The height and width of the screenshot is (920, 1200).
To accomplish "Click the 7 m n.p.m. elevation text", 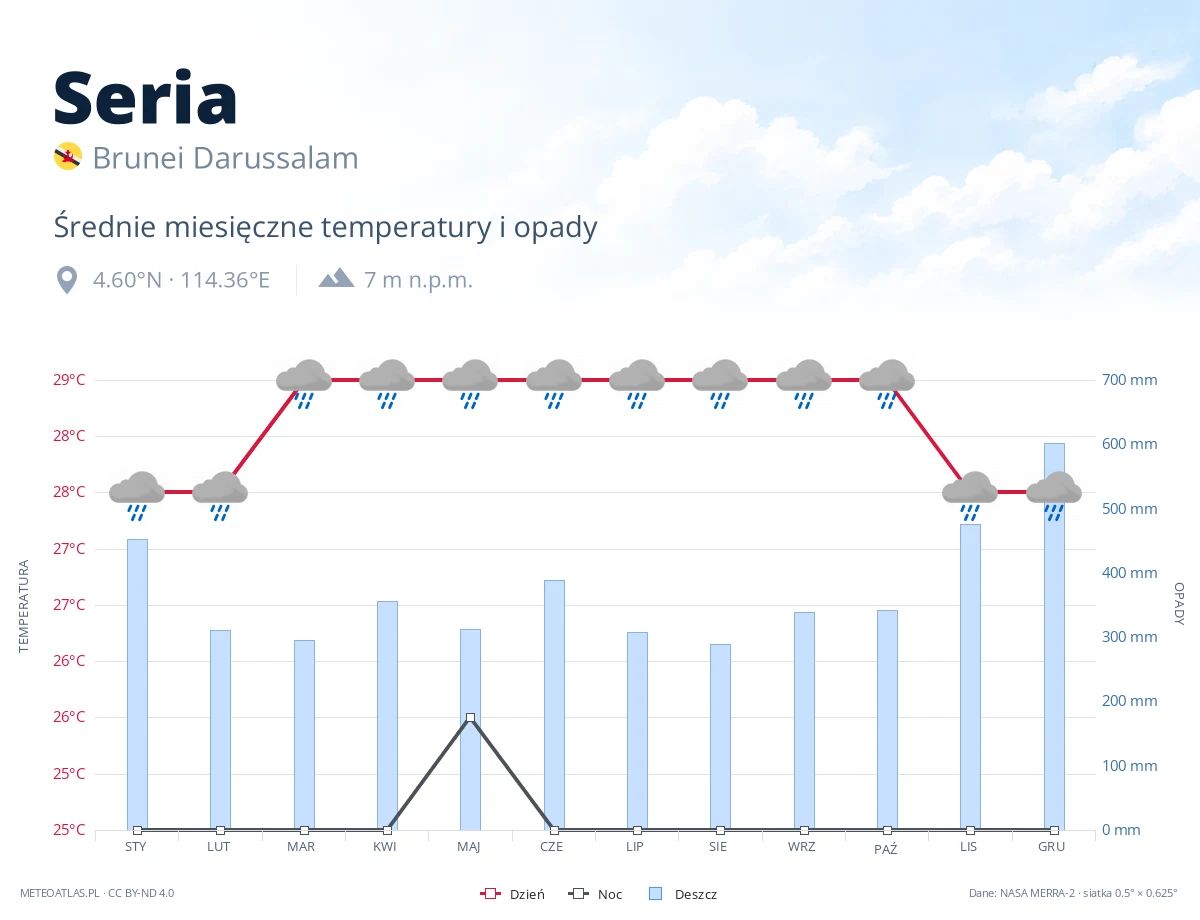I will click(x=418, y=280).
